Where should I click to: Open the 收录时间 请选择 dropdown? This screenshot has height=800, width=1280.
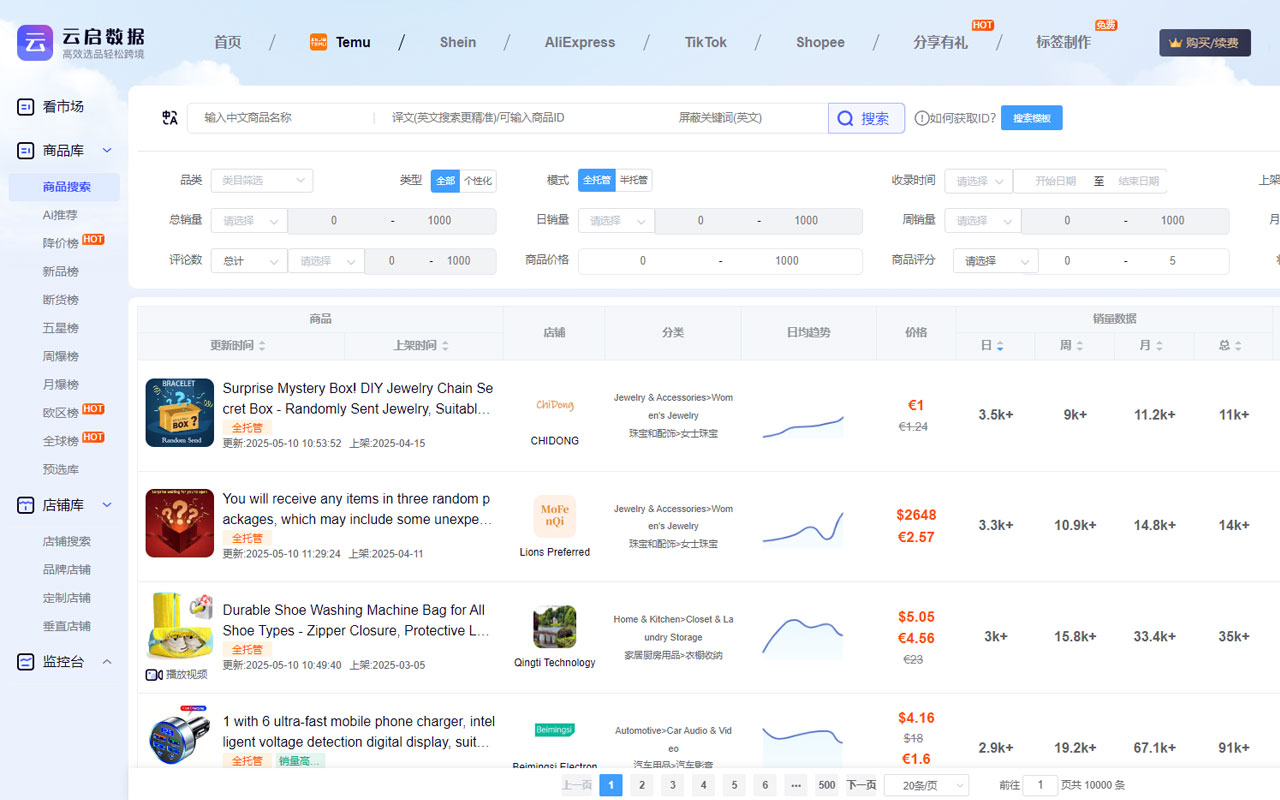coord(979,181)
